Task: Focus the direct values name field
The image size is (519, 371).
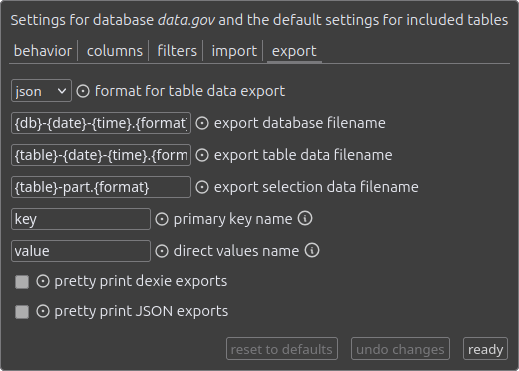Action: [x=81, y=251]
